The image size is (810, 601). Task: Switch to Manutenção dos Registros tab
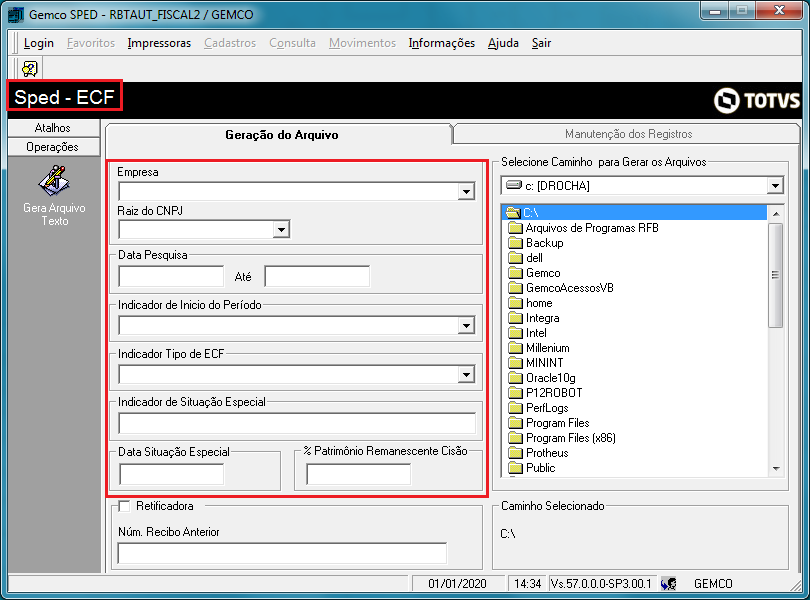coord(628,134)
